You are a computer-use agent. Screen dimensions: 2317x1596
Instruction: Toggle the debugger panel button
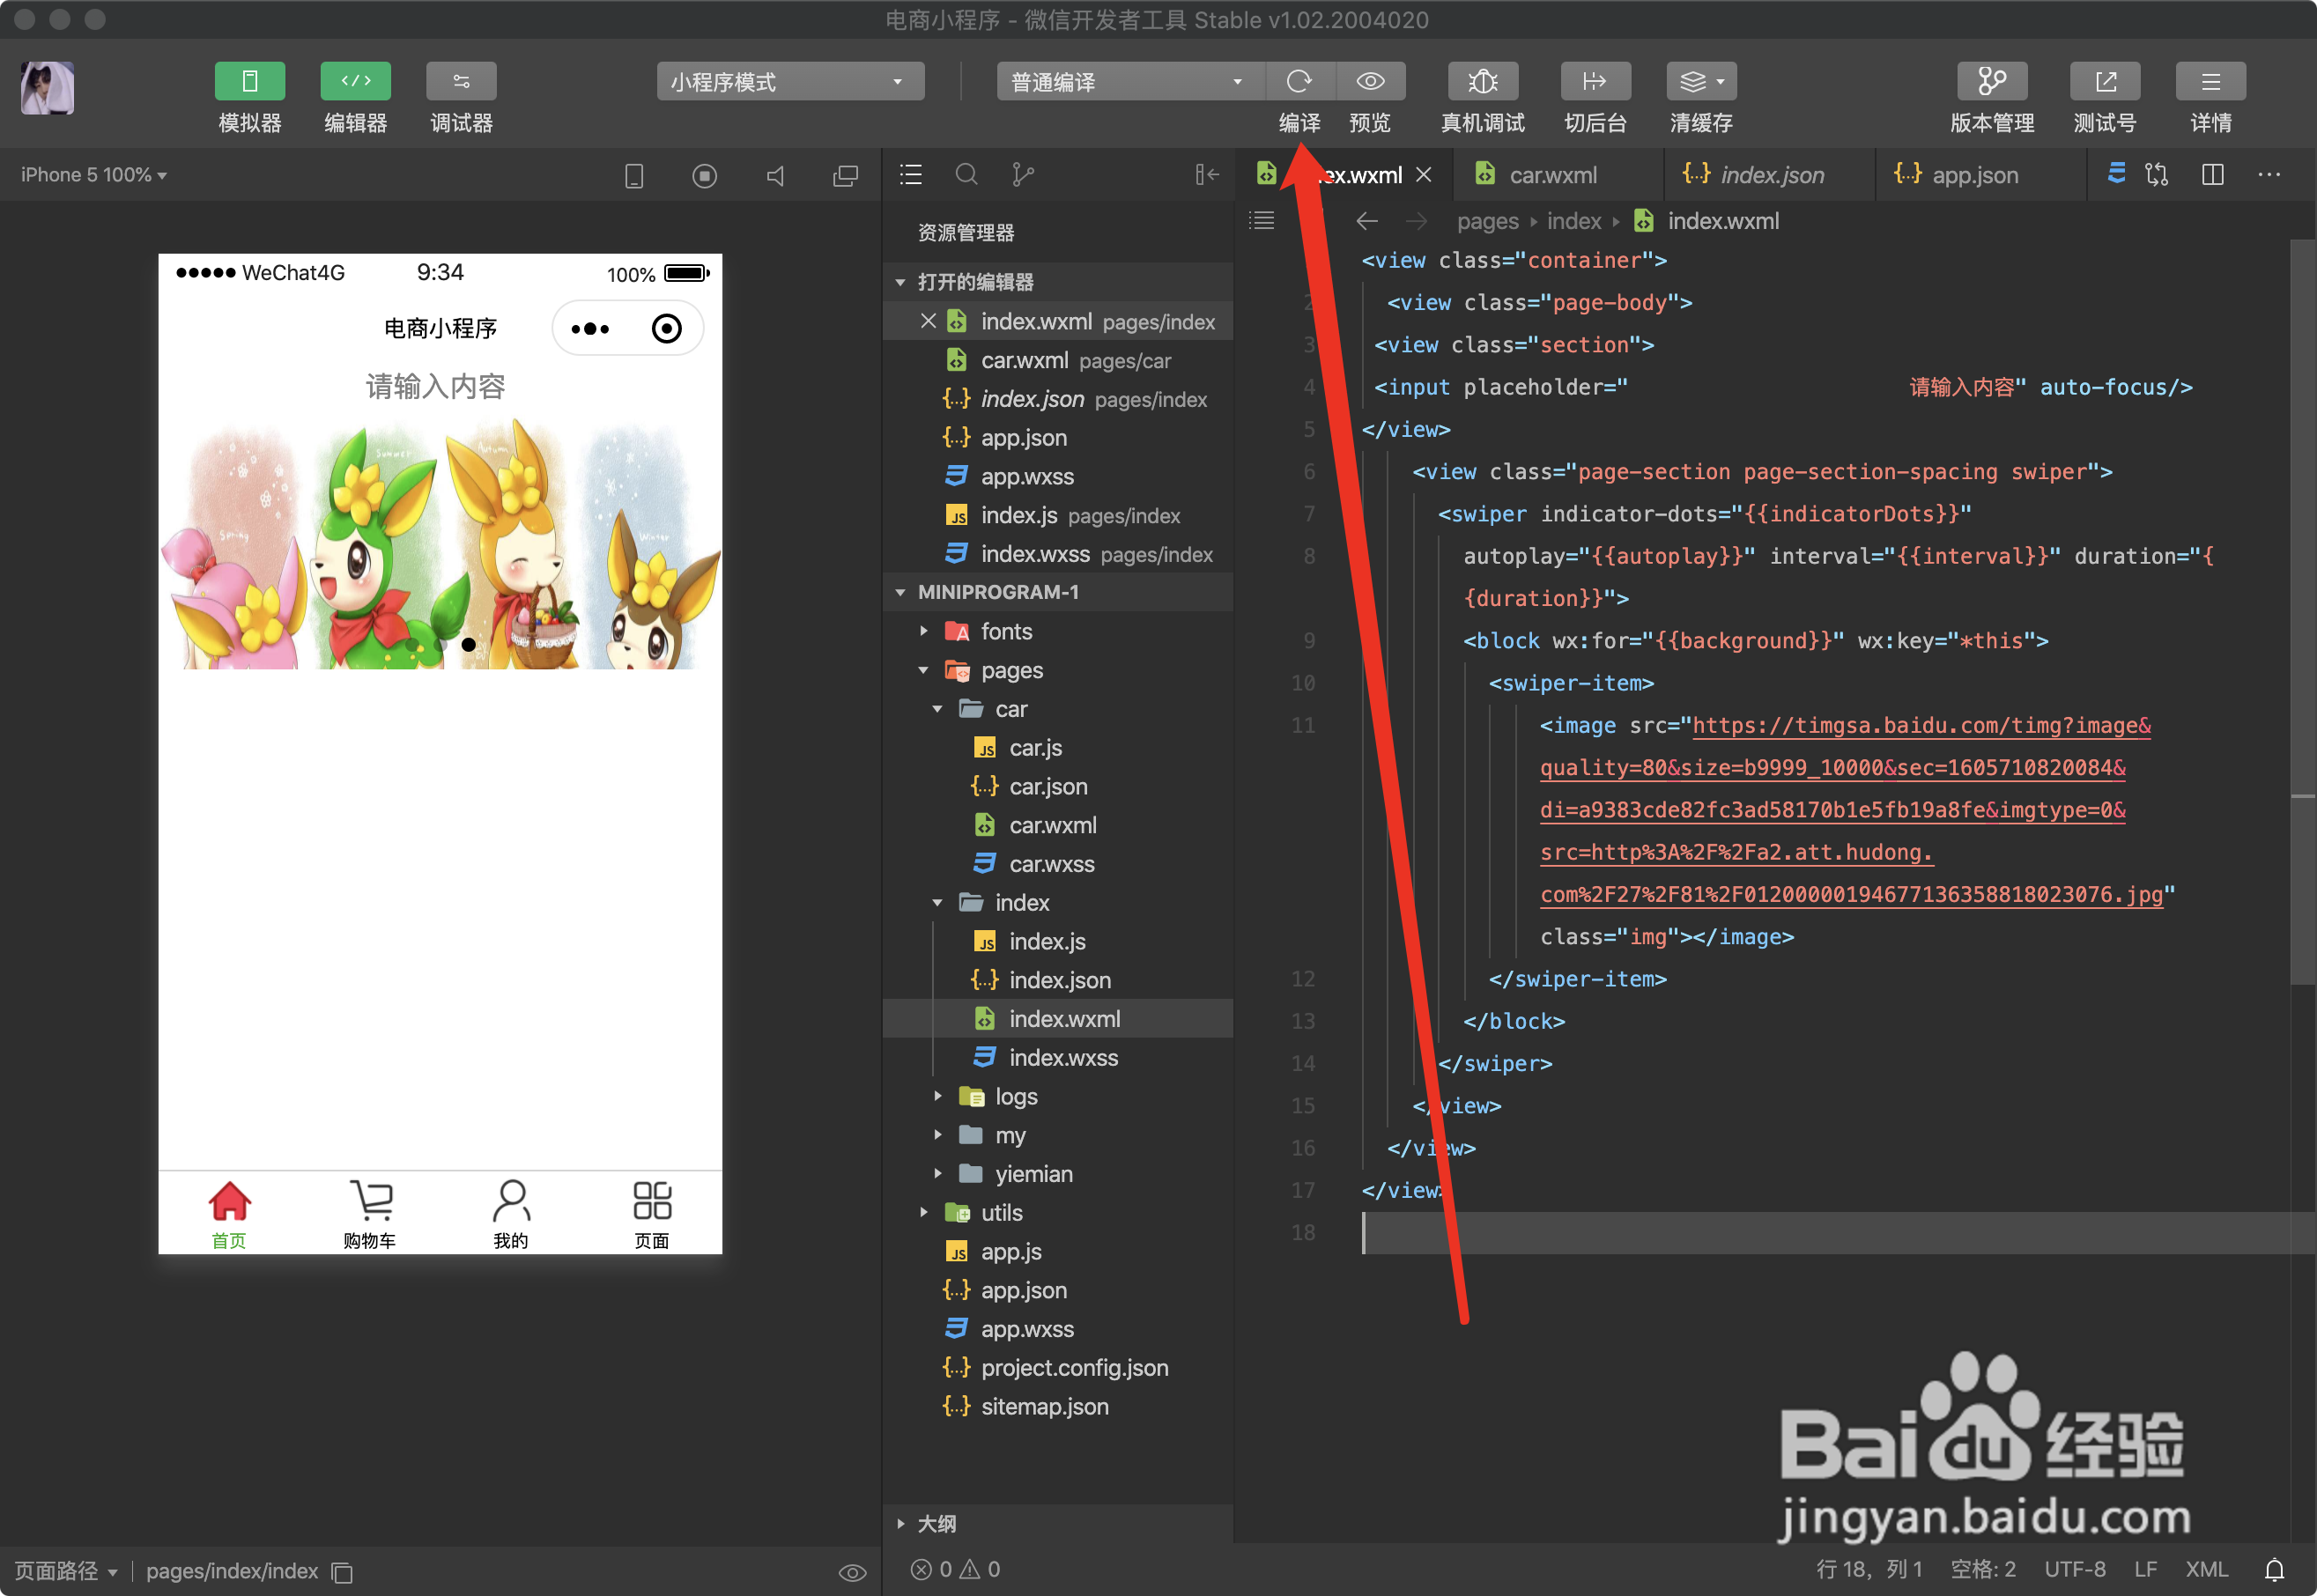[461, 81]
